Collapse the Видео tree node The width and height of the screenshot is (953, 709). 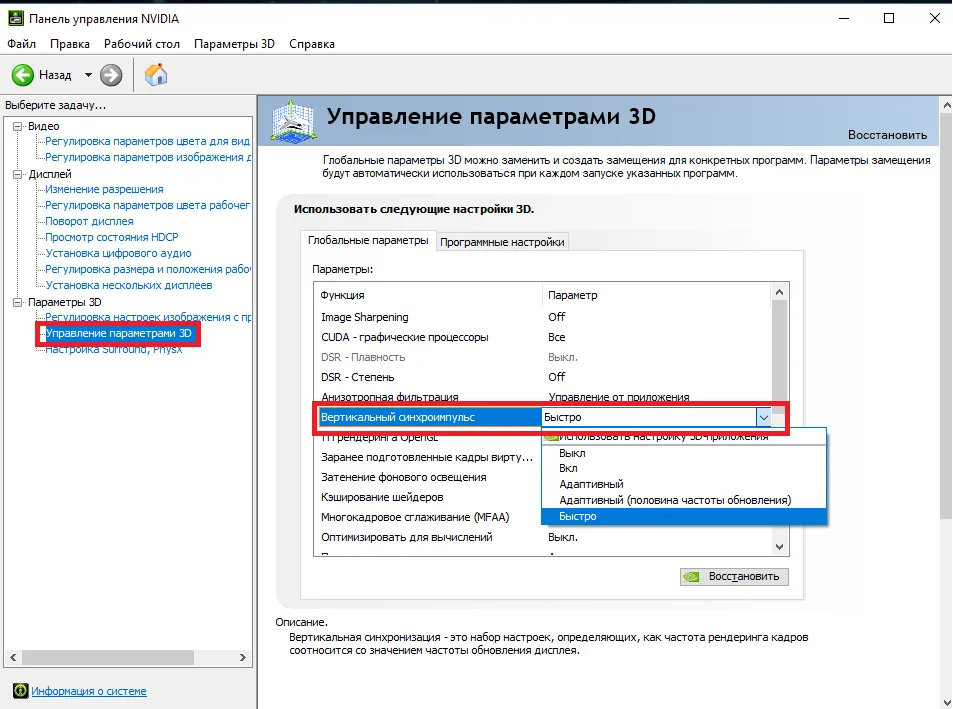coord(18,126)
